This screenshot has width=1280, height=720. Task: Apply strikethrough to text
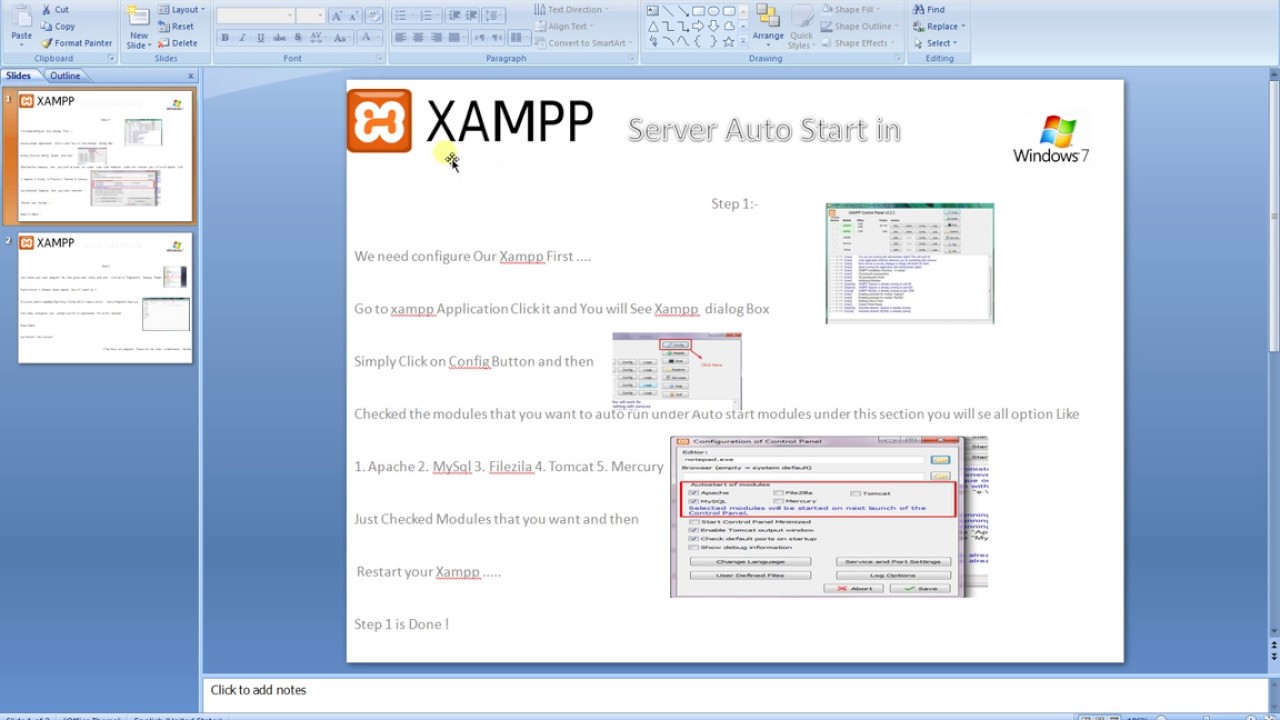(278, 38)
